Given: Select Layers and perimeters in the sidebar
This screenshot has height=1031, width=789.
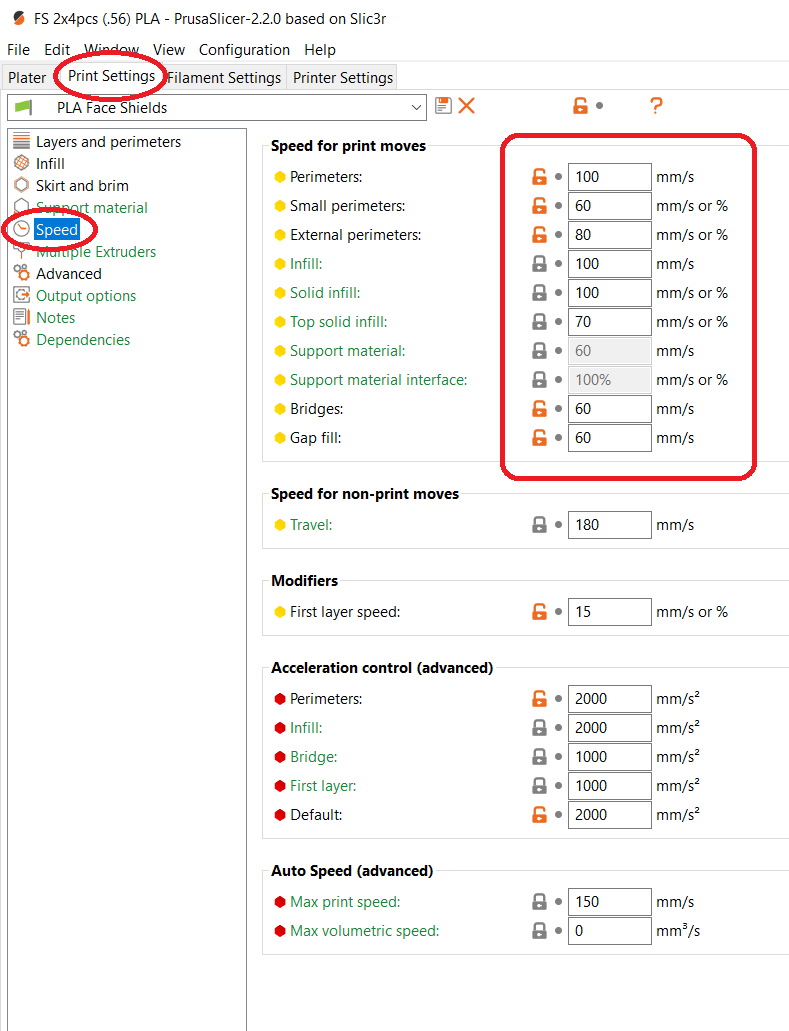Looking at the screenshot, I should [x=108, y=142].
